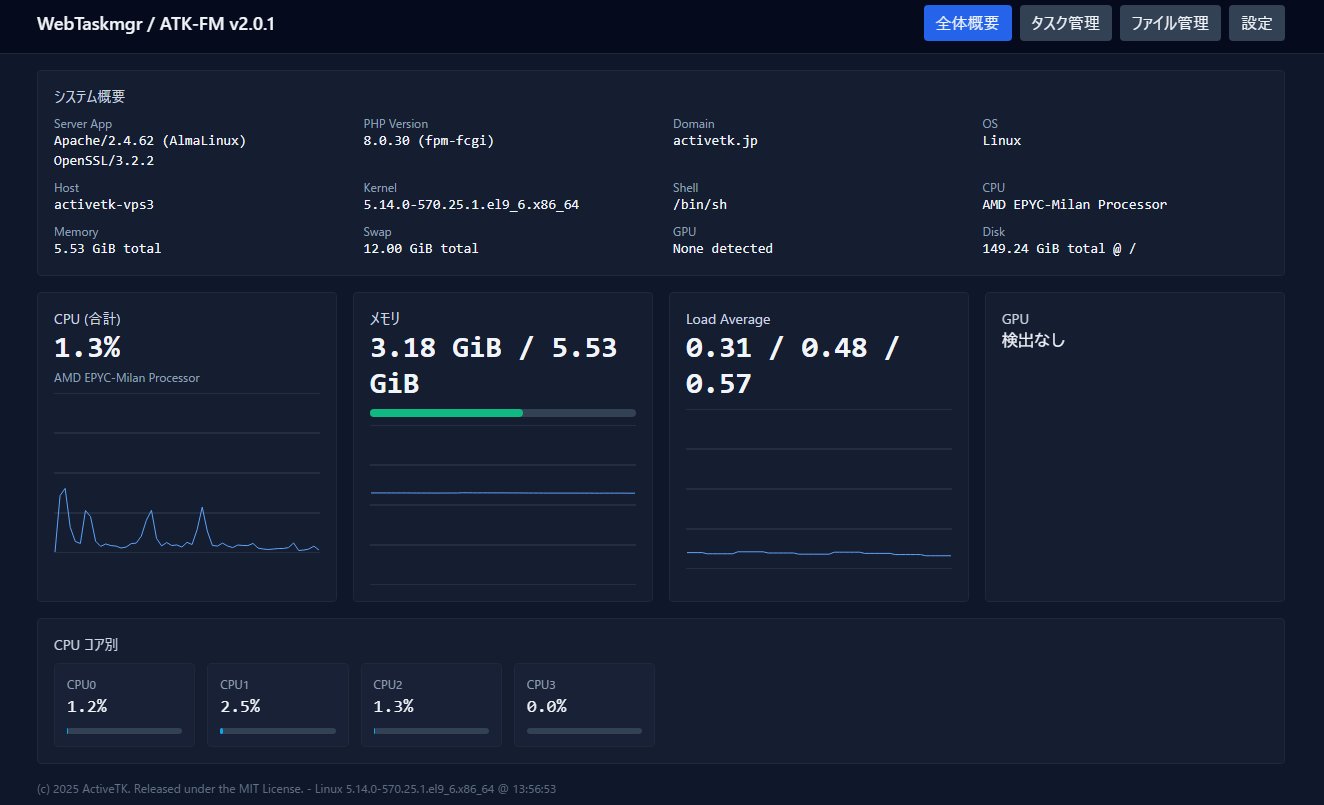Open ファイル管理 file manager
This screenshot has height=805, width=1324.
[x=1170, y=23]
